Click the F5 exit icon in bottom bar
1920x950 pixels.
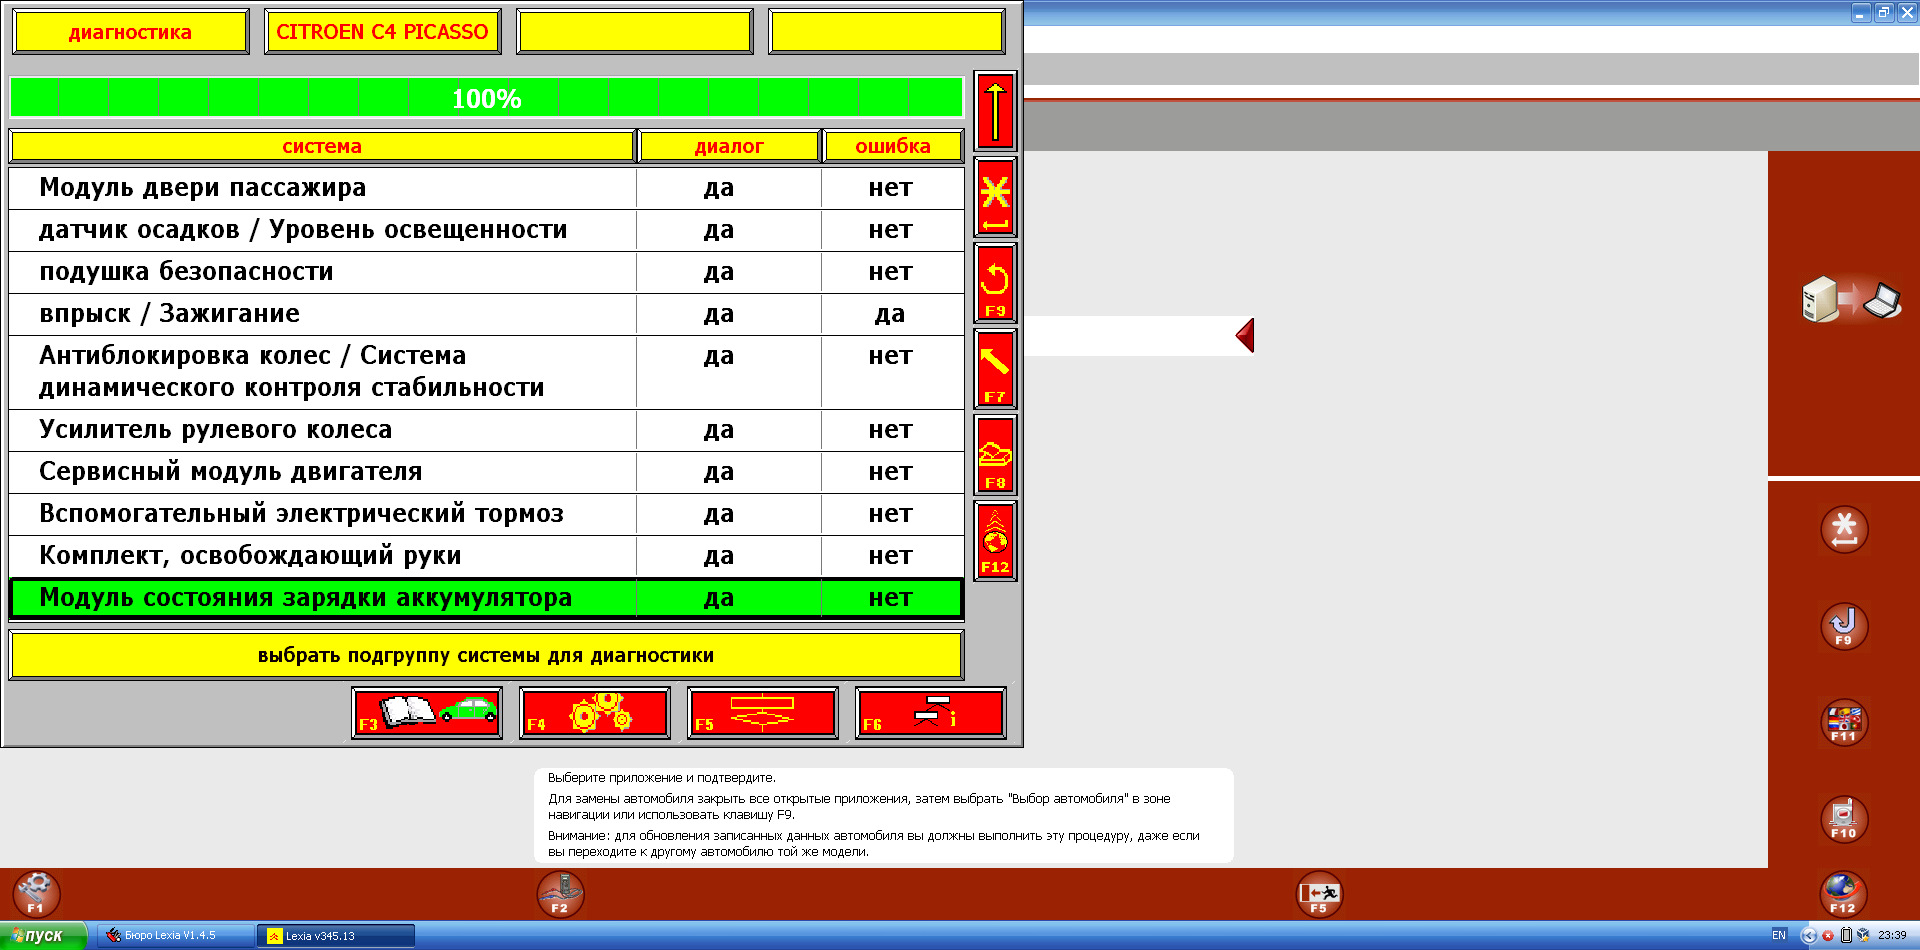click(1319, 894)
